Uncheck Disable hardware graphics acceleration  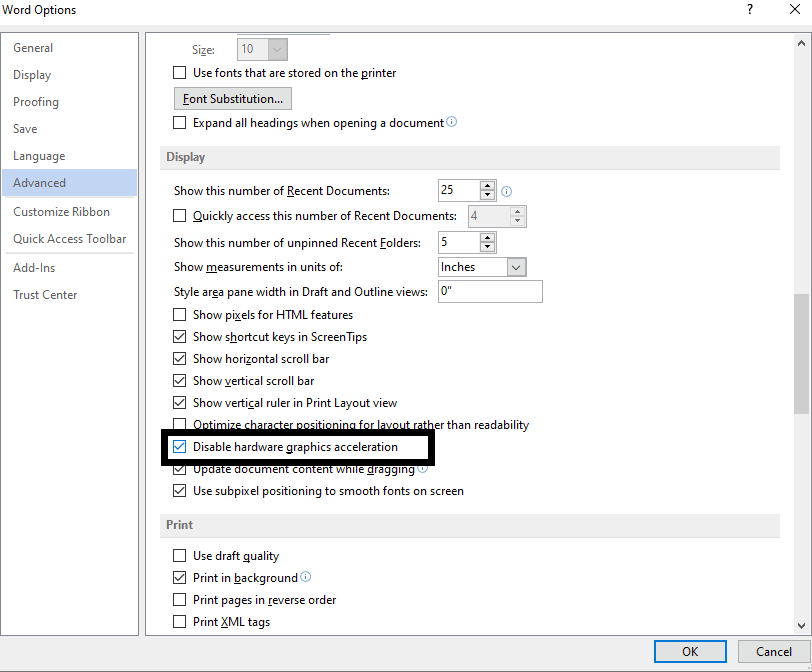coord(179,446)
